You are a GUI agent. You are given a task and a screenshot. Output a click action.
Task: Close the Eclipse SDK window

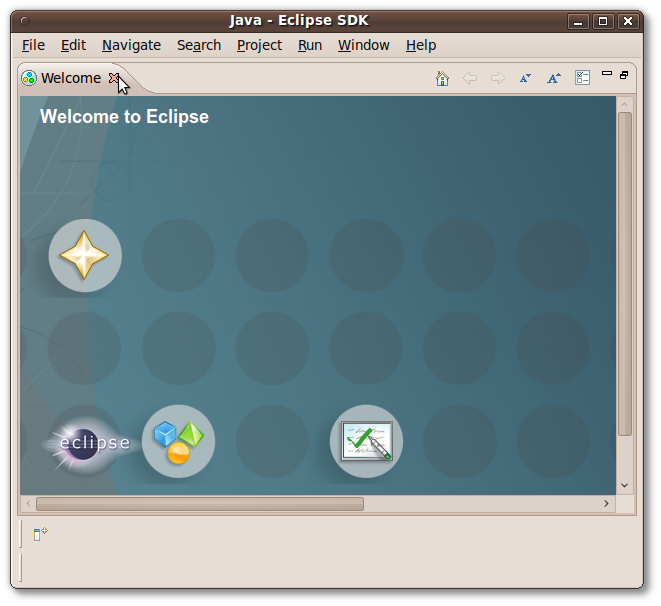[628, 21]
